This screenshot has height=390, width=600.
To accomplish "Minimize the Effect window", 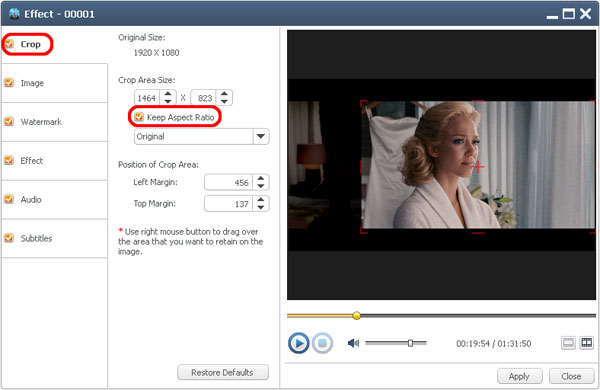I will pos(552,16).
